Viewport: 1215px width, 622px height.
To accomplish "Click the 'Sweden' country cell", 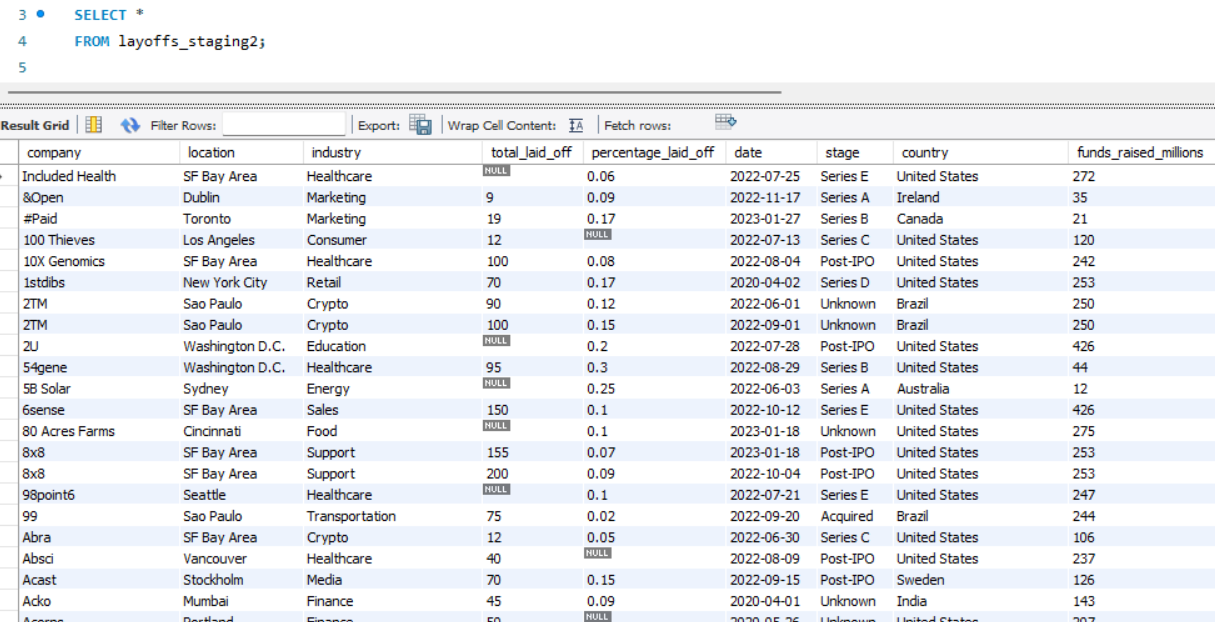I will tap(981, 580).
